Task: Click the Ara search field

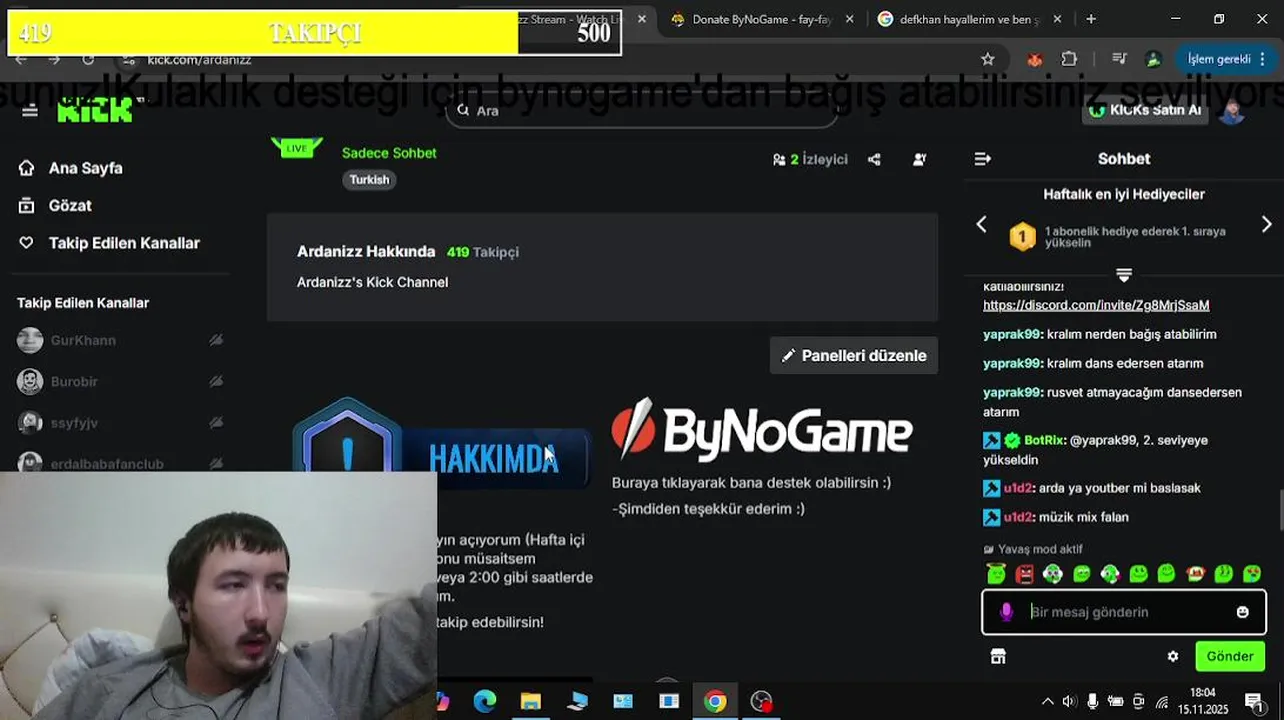Action: [x=641, y=110]
